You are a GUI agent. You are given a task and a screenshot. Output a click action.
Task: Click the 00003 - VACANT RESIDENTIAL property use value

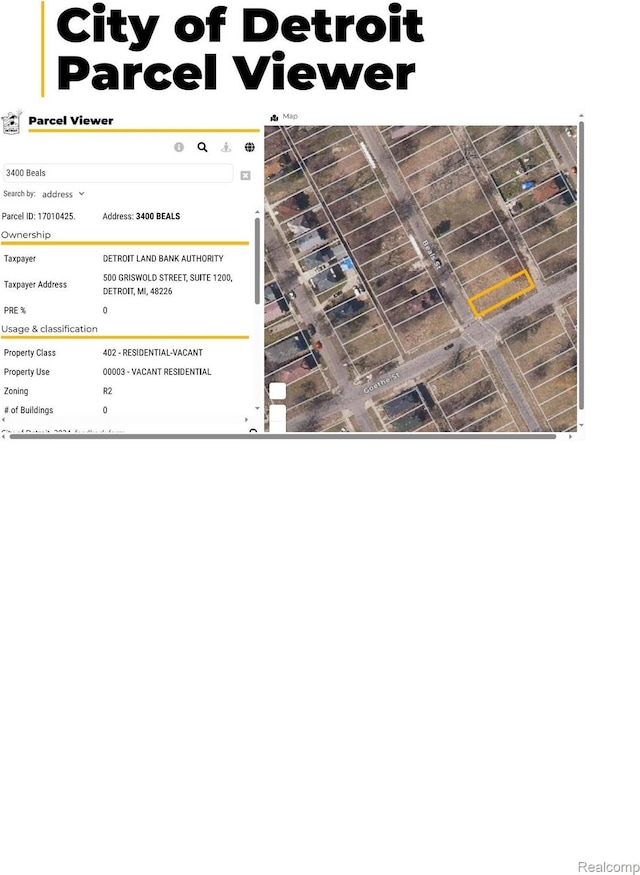pyautogui.click(x=157, y=372)
